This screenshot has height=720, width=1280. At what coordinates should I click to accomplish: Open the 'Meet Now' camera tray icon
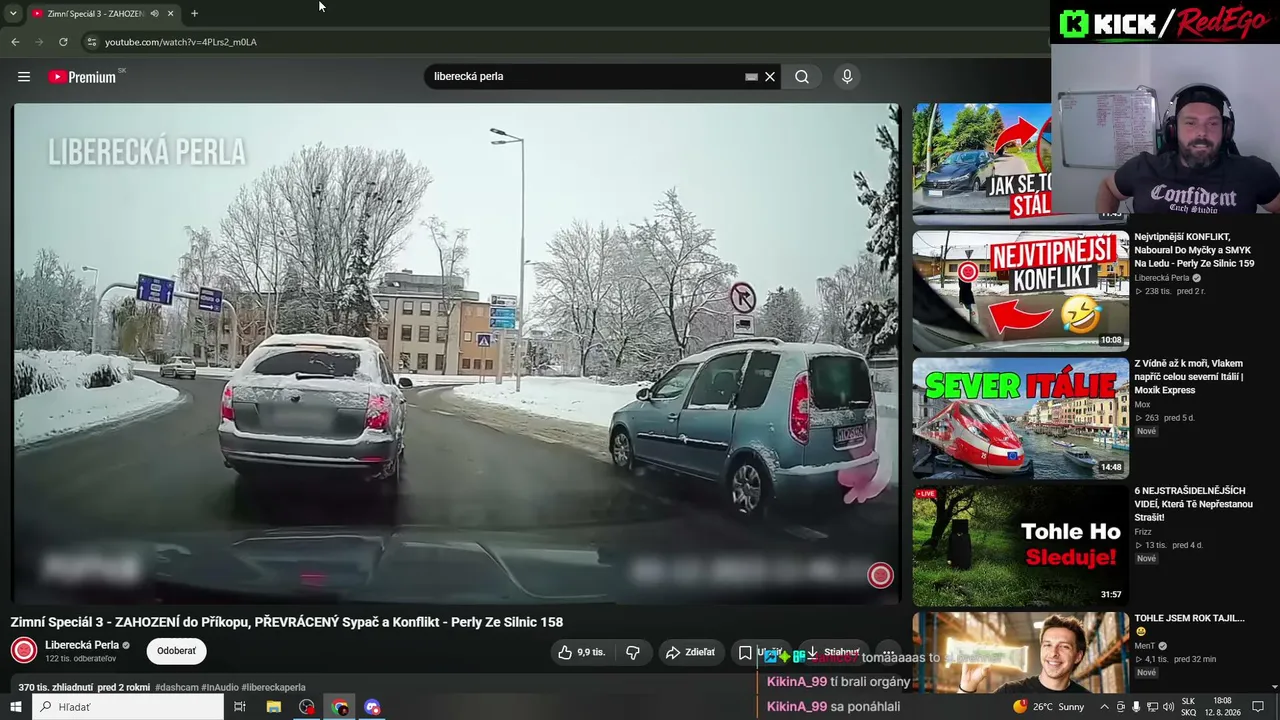click(x=1121, y=707)
